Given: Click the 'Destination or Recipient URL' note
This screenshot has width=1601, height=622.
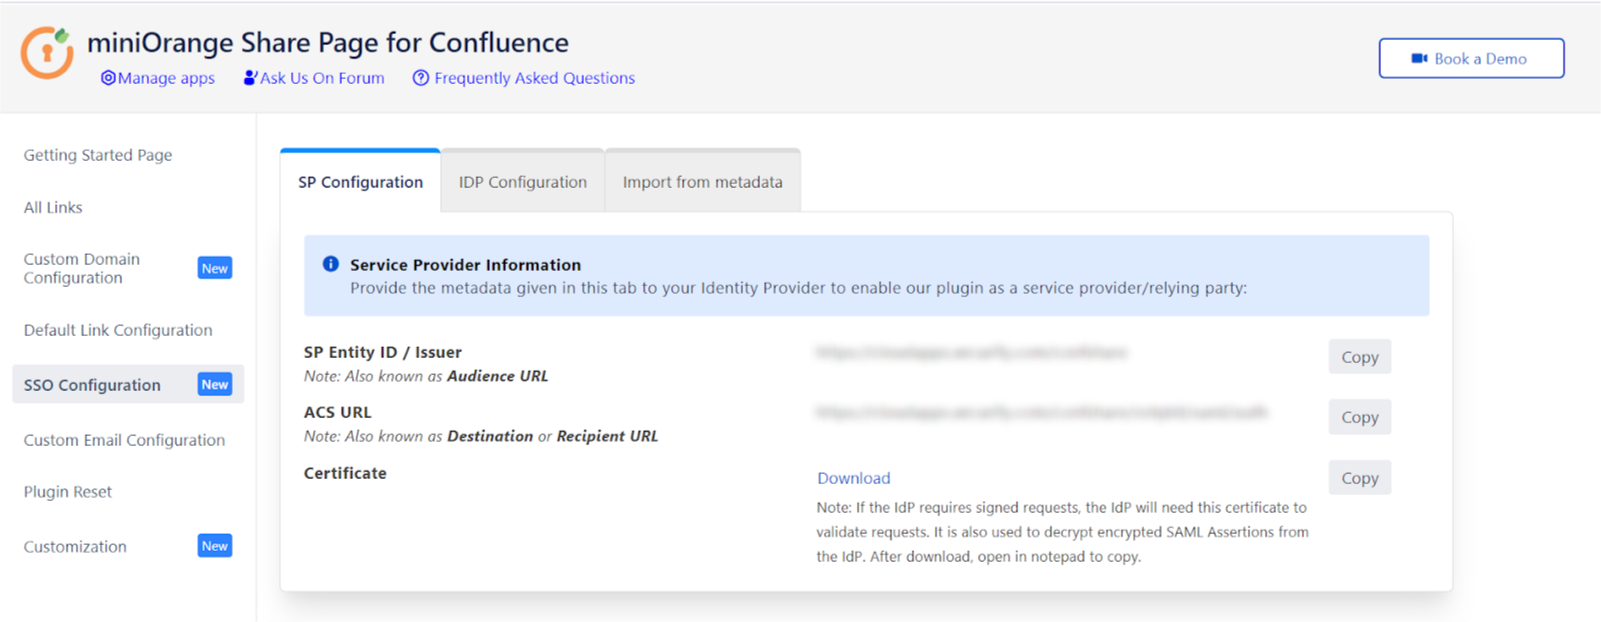Looking at the screenshot, I should point(552,436).
